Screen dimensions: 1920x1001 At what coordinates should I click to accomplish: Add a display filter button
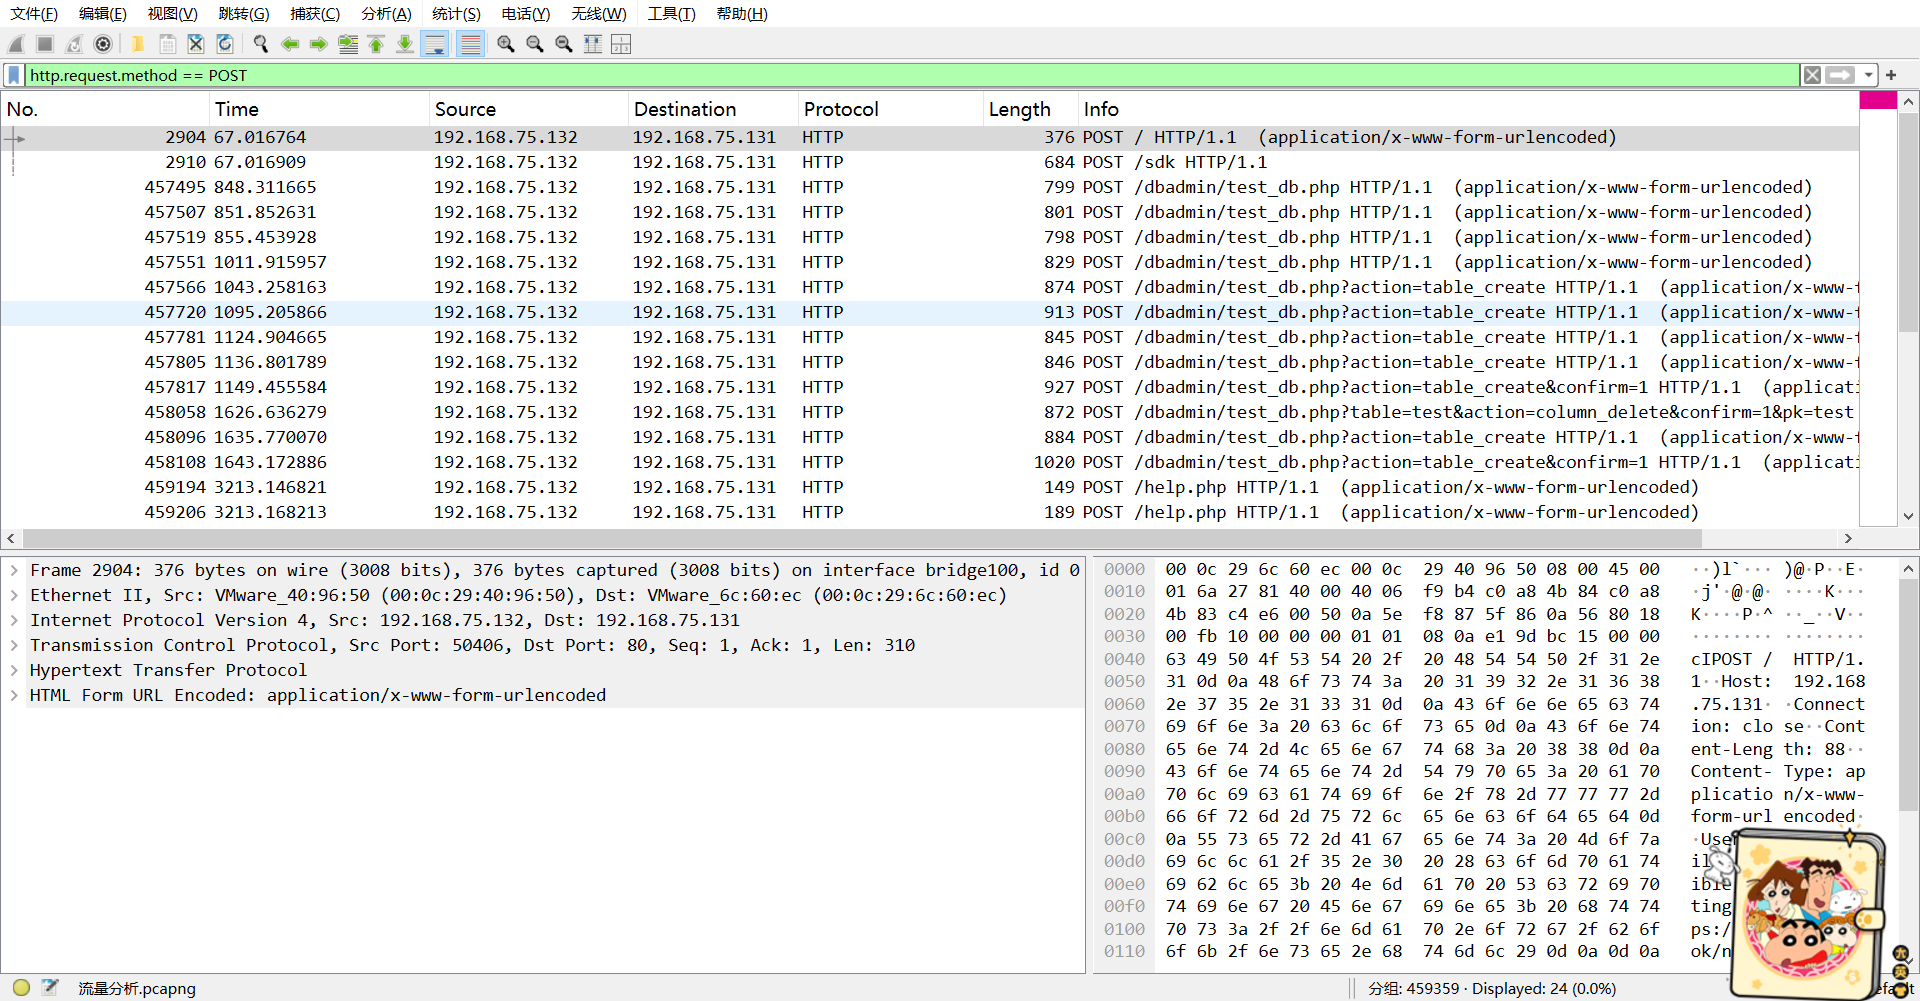tap(1891, 75)
